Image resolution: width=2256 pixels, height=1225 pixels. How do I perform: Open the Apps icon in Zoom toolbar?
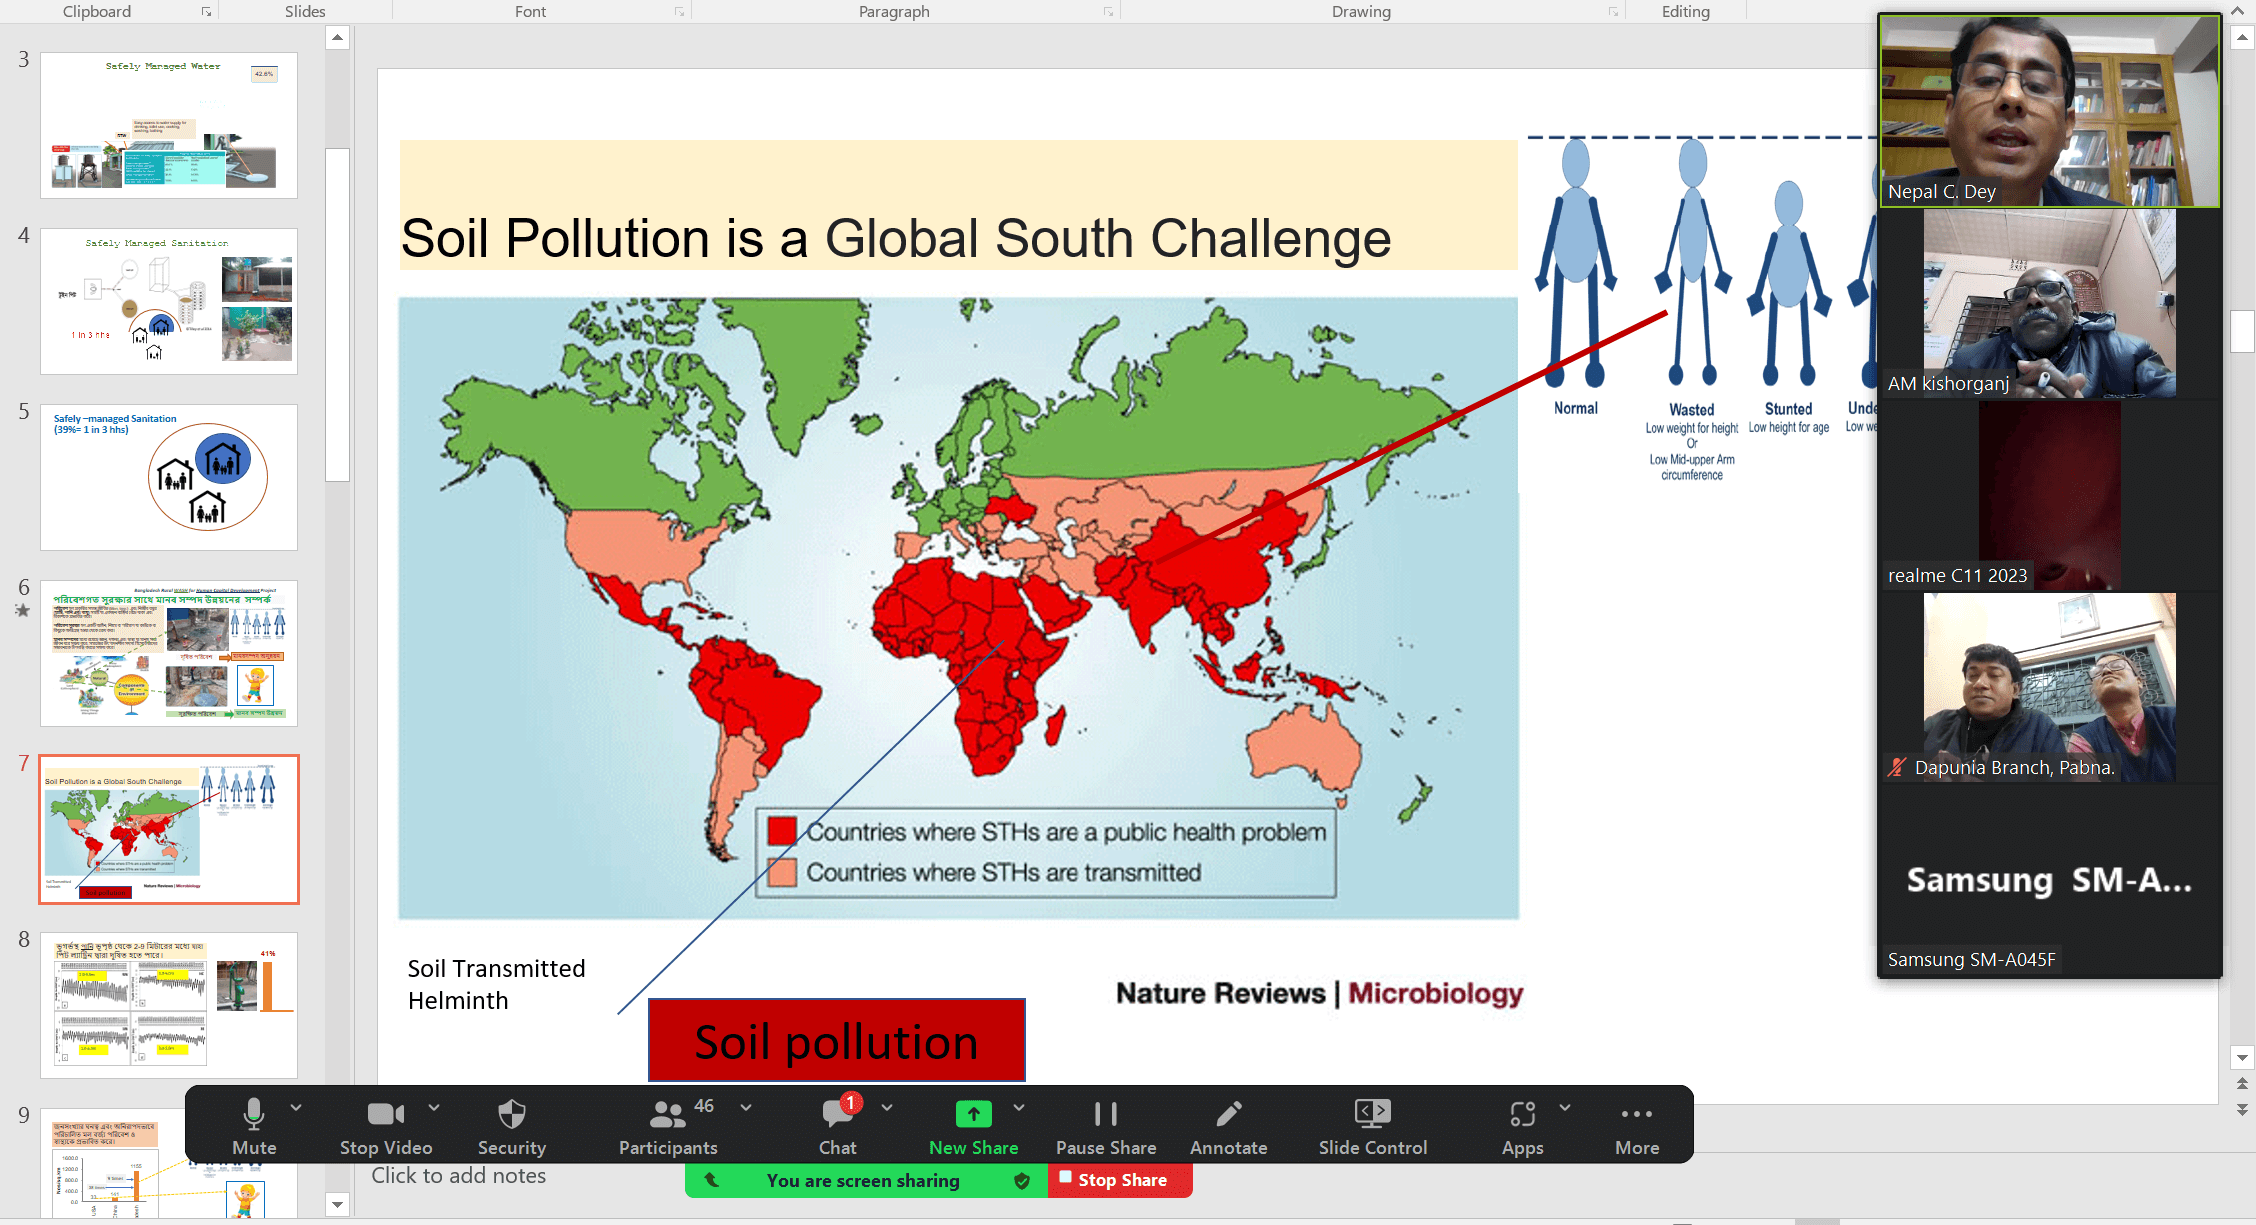click(1522, 1114)
